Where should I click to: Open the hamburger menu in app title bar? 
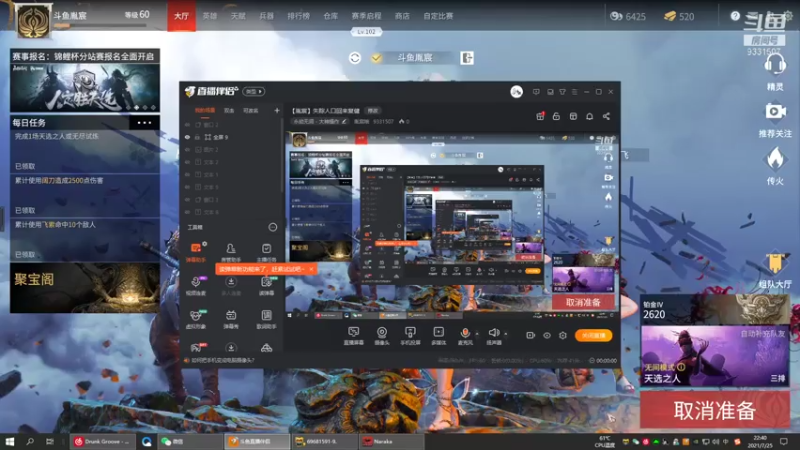point(574,92)
